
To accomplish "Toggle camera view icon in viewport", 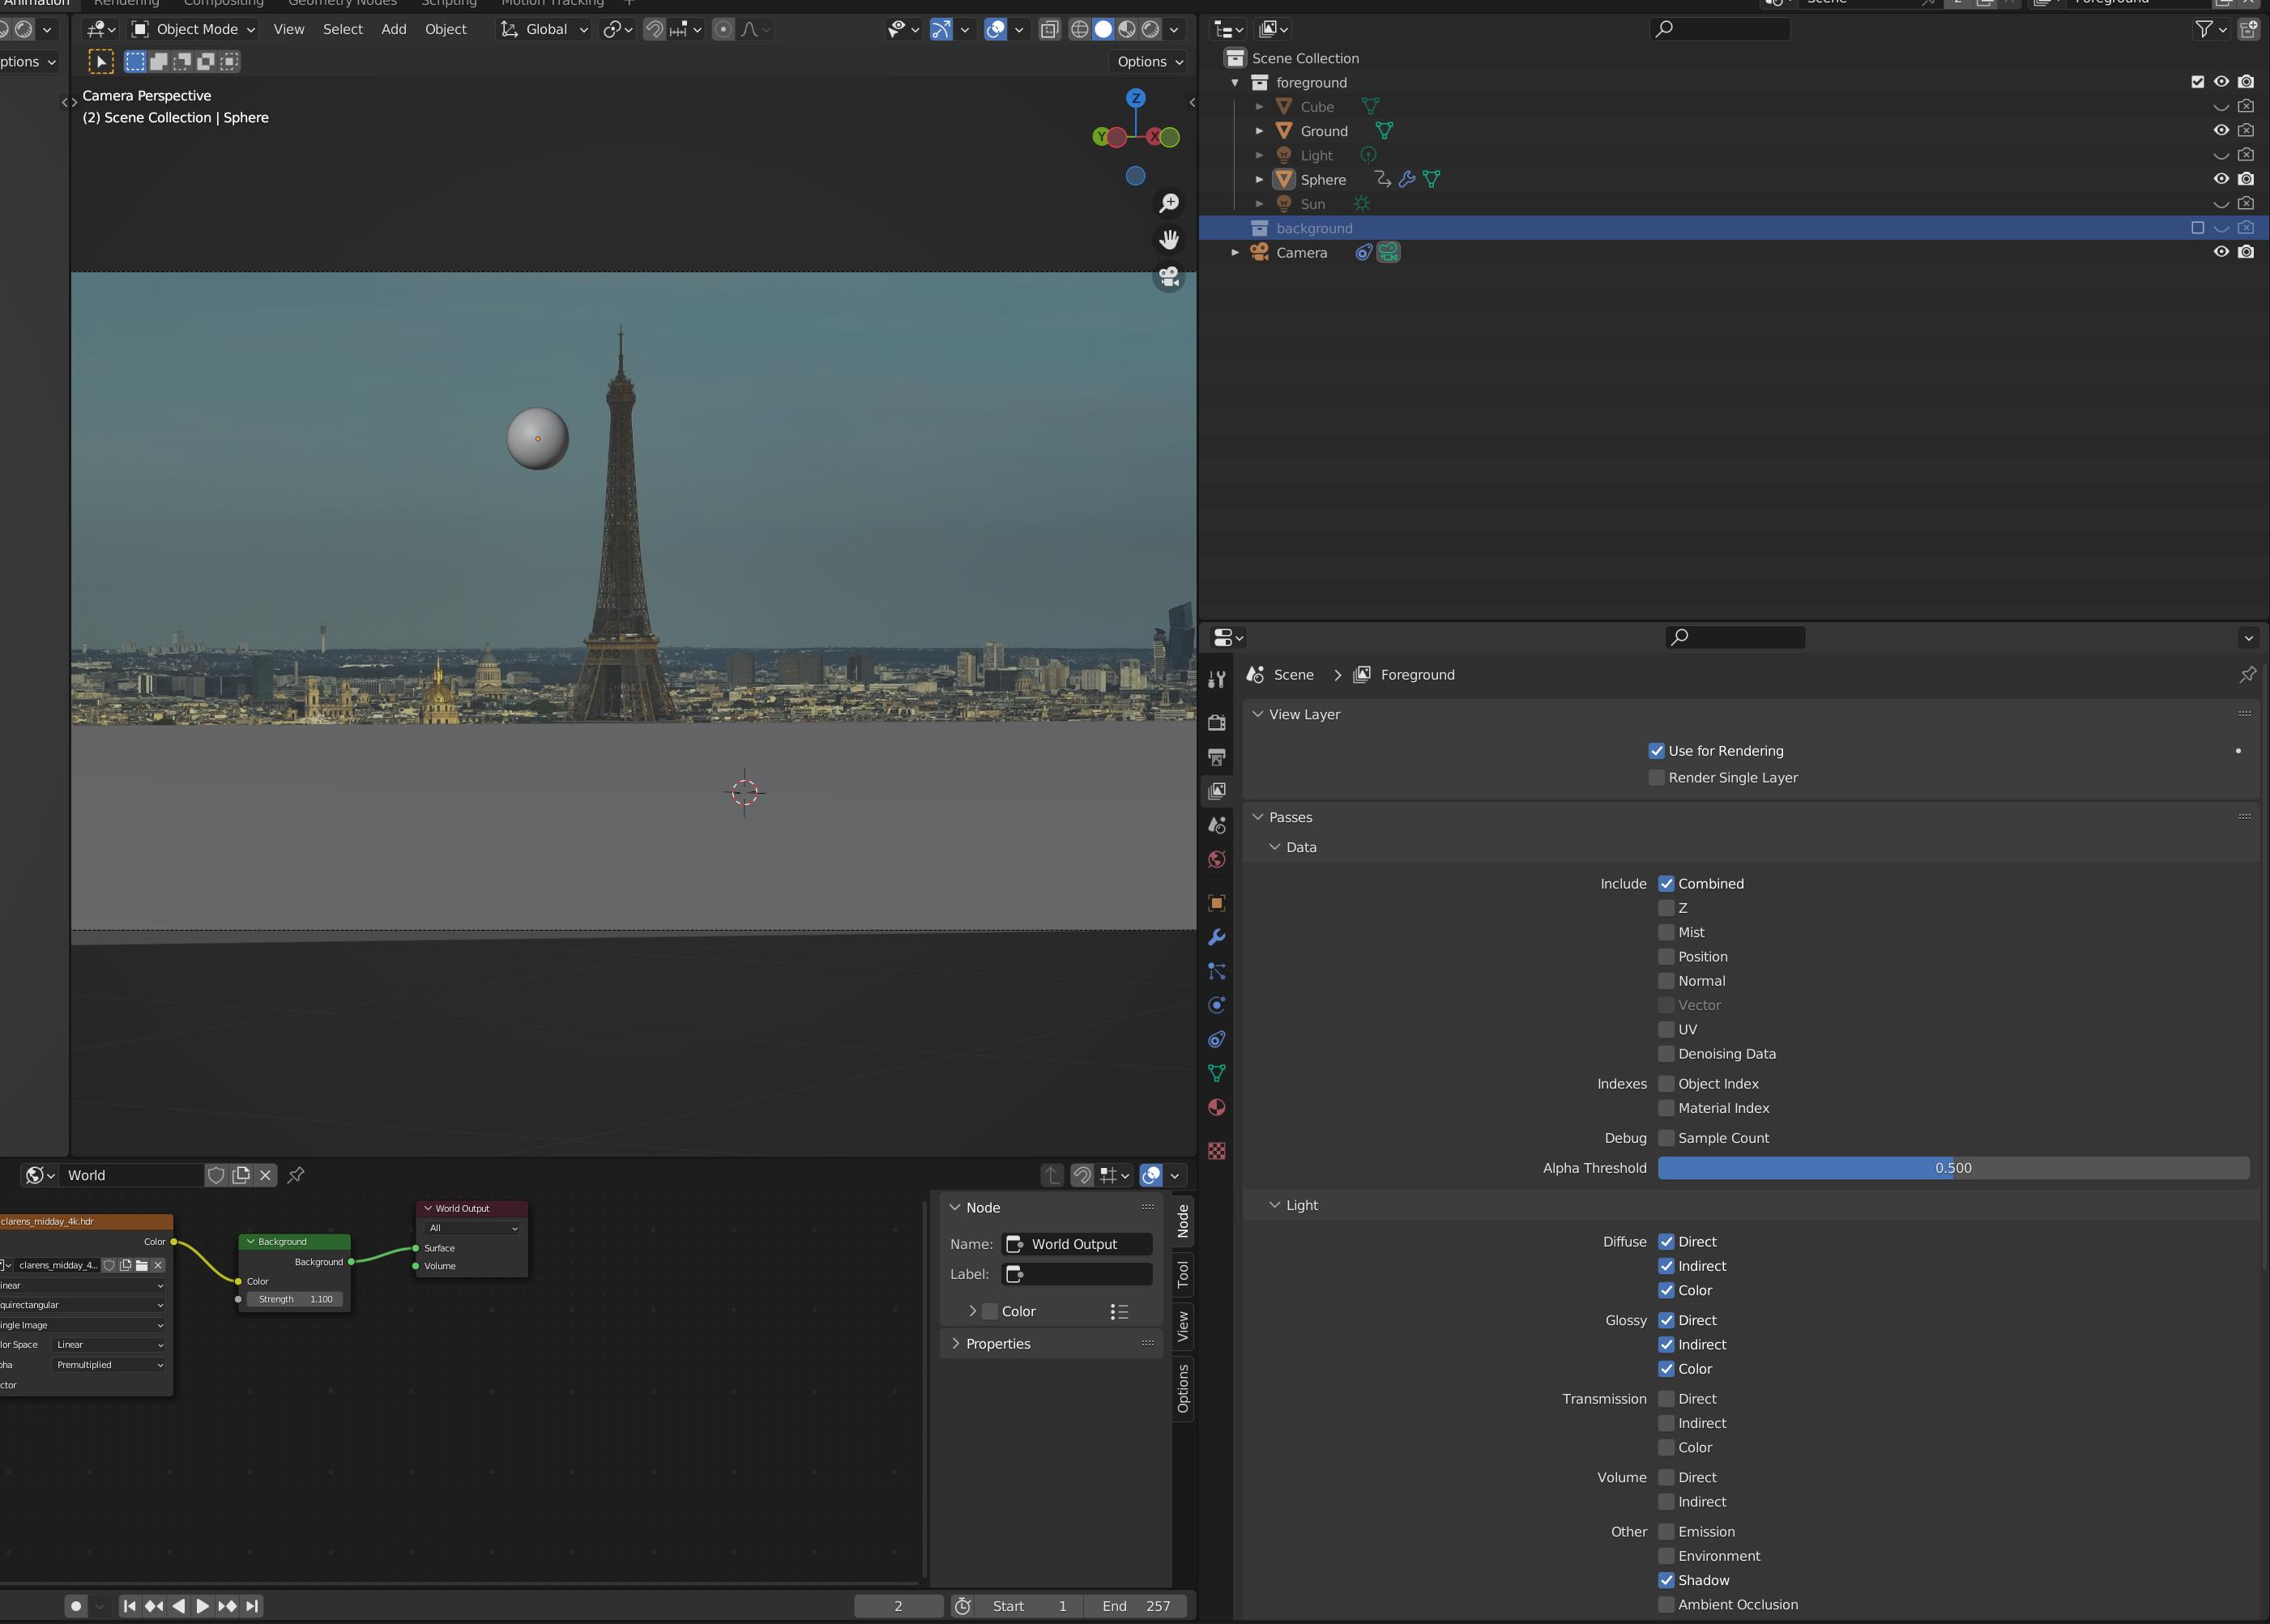I will pos(1169,276).
